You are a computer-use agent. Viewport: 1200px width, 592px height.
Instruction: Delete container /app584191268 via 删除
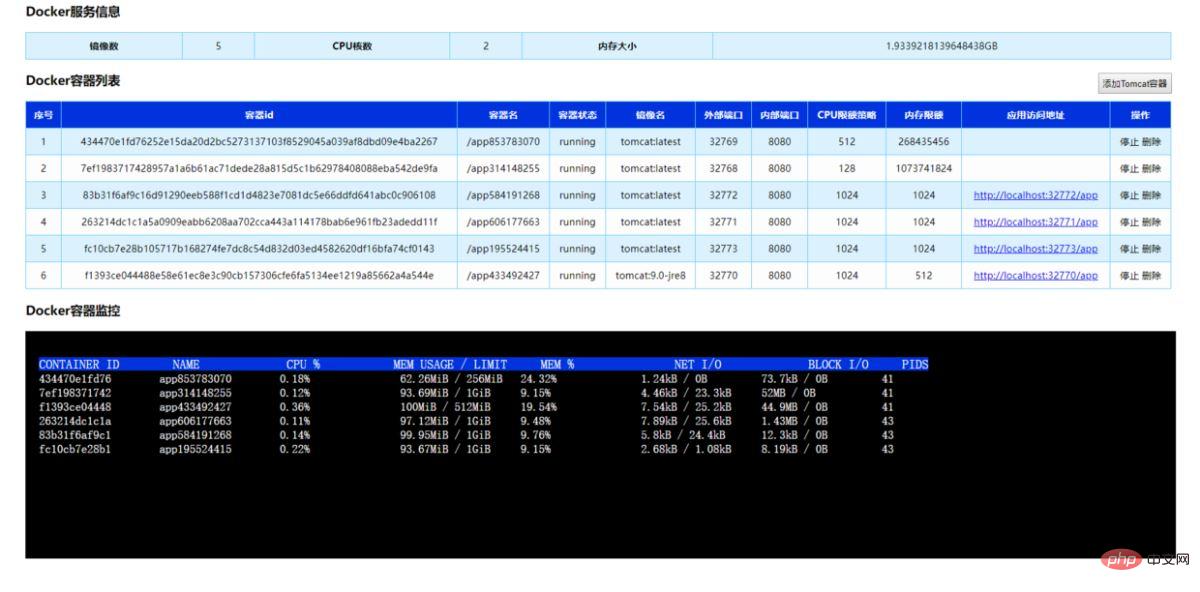(1151, 195)
